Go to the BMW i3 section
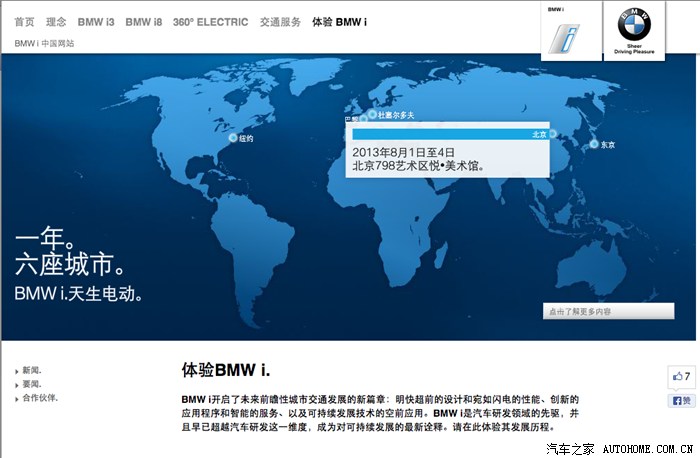The image size is (700, 458). coord(96,21)
